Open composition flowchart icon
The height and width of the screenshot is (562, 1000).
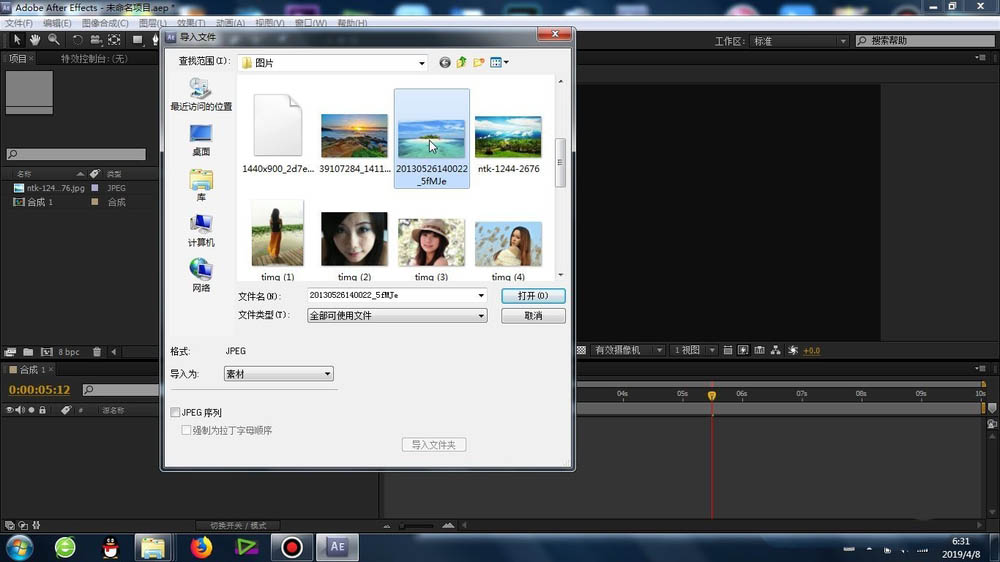click(776, 350)
